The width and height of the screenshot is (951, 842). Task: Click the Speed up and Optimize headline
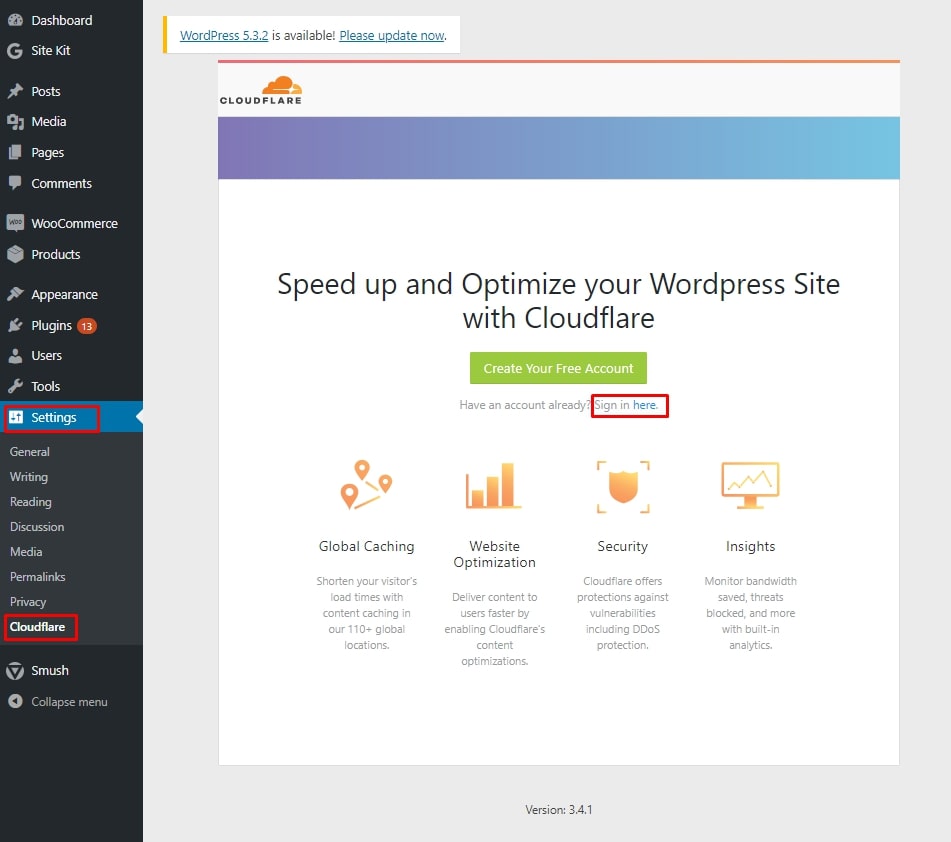[559, 301]
